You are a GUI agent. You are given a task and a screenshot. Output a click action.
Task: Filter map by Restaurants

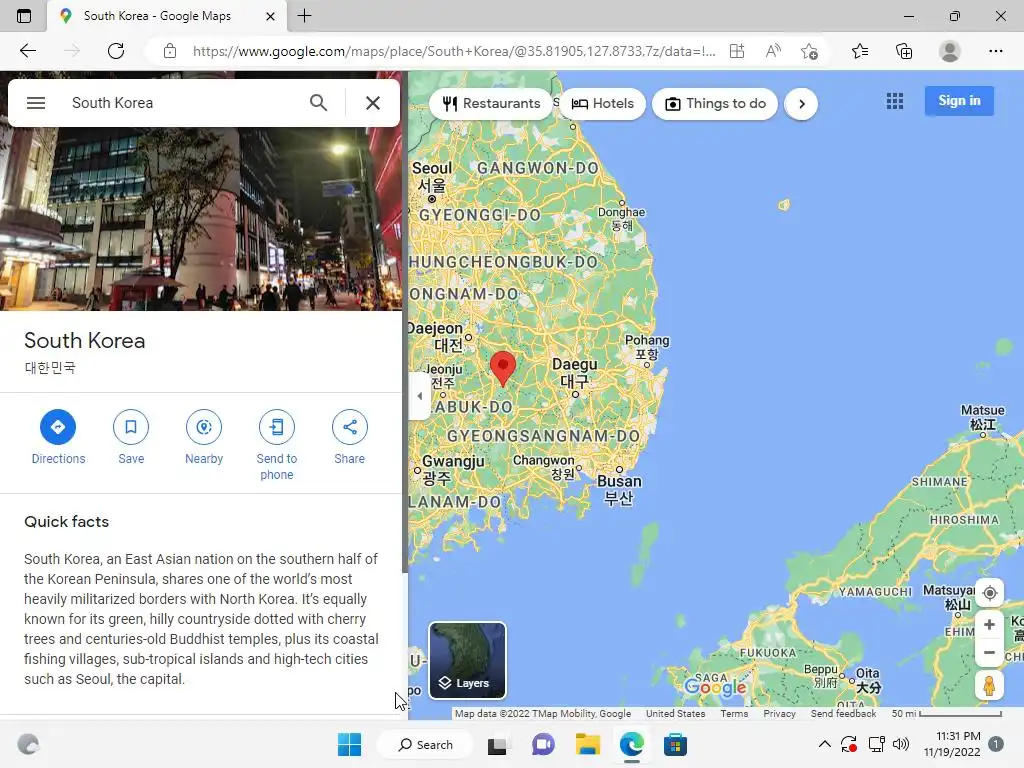coord(491,104)
